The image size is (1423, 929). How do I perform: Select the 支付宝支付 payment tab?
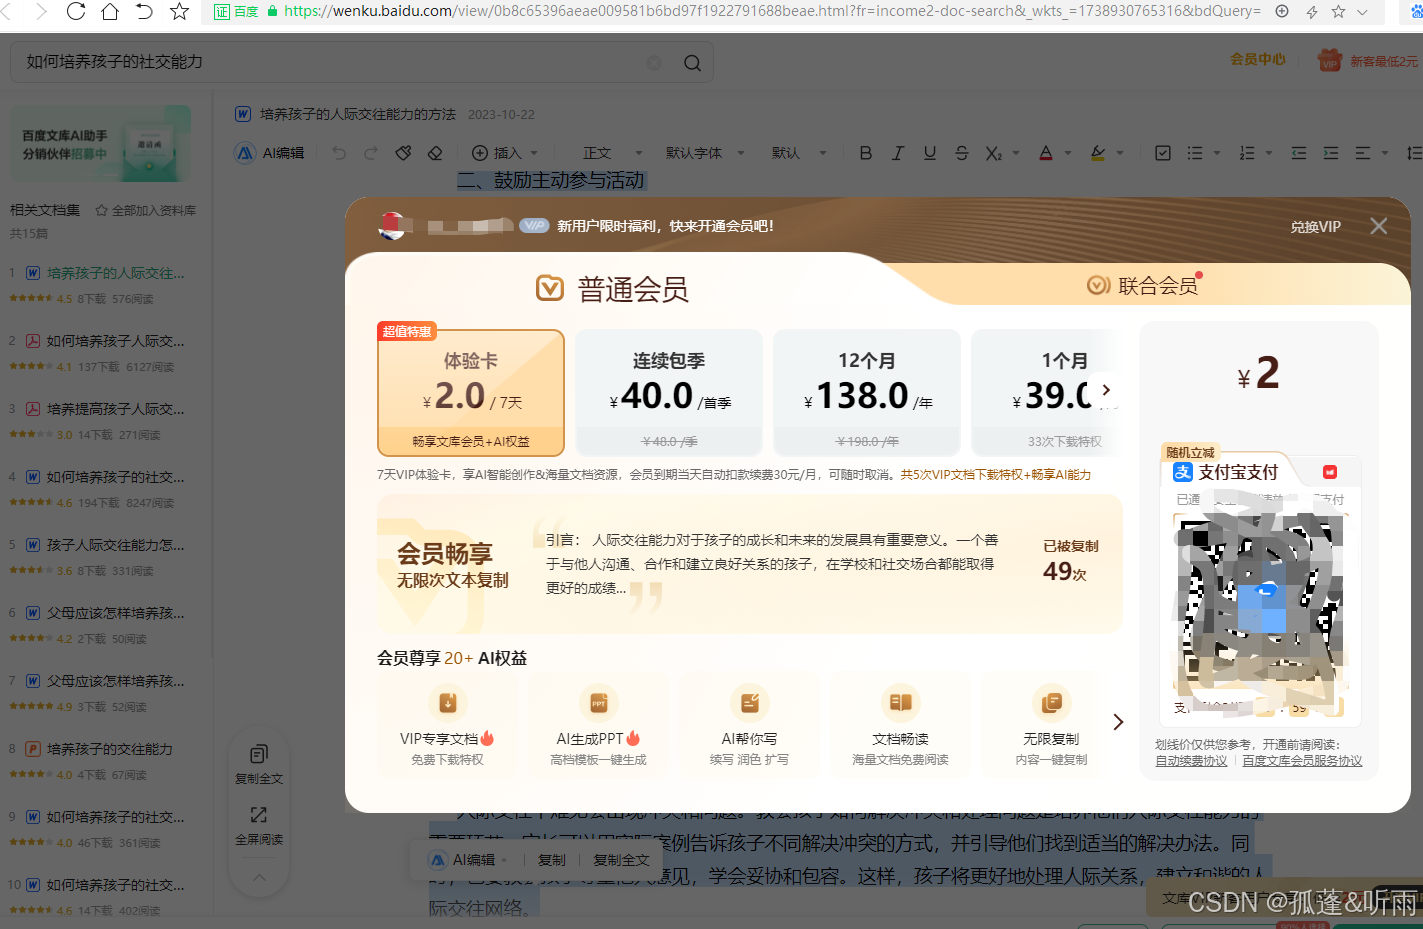click(1225, 472)
